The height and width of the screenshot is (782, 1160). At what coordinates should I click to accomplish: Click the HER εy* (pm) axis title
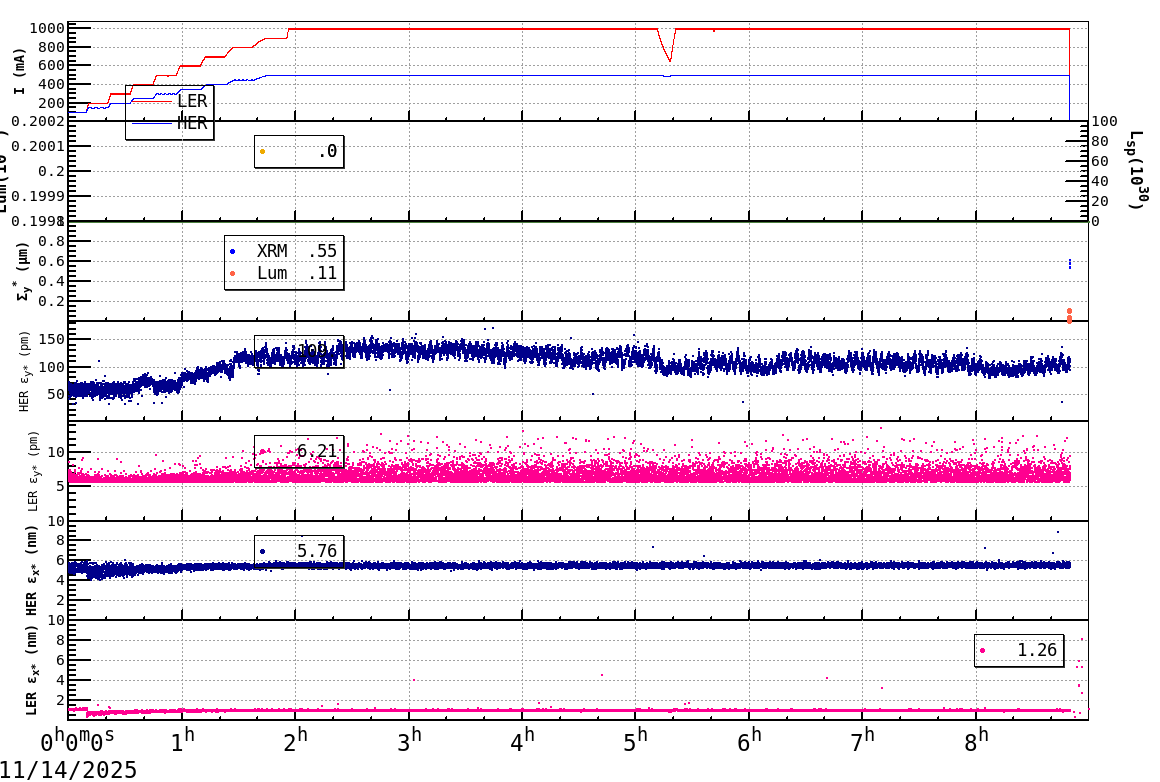[25, 371]
